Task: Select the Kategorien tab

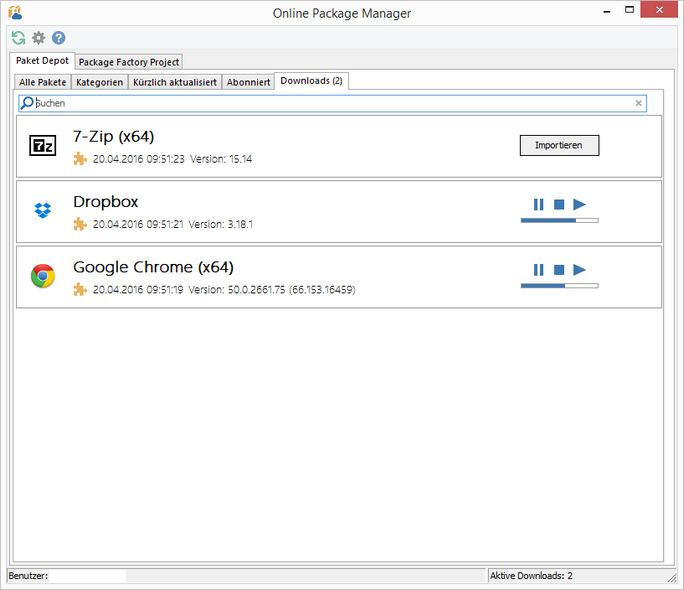Action: [99, 82]
